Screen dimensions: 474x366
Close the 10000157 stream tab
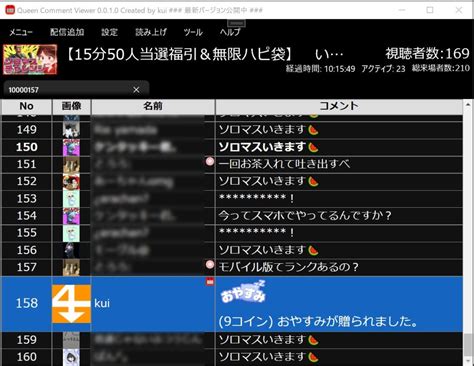click(136, 90)
